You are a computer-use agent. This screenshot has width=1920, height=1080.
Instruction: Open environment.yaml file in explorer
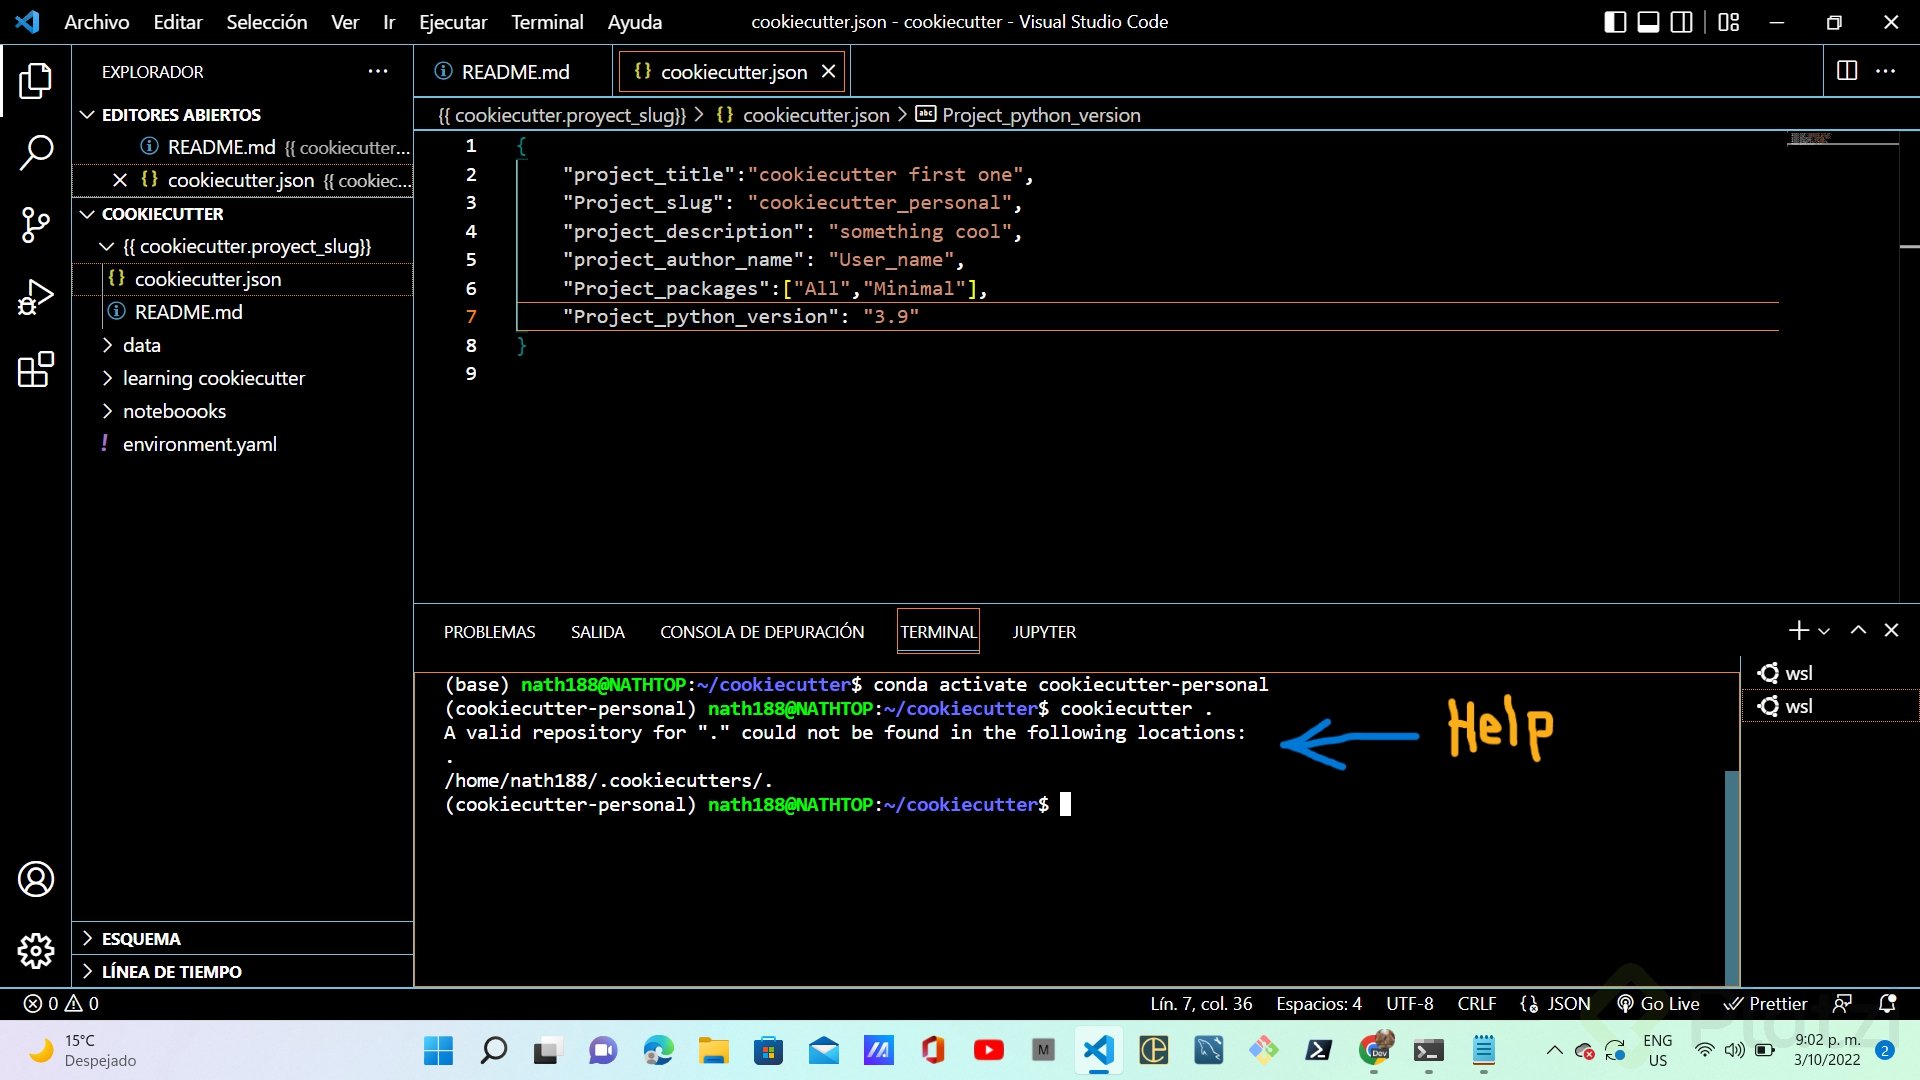tap(199, 444)
